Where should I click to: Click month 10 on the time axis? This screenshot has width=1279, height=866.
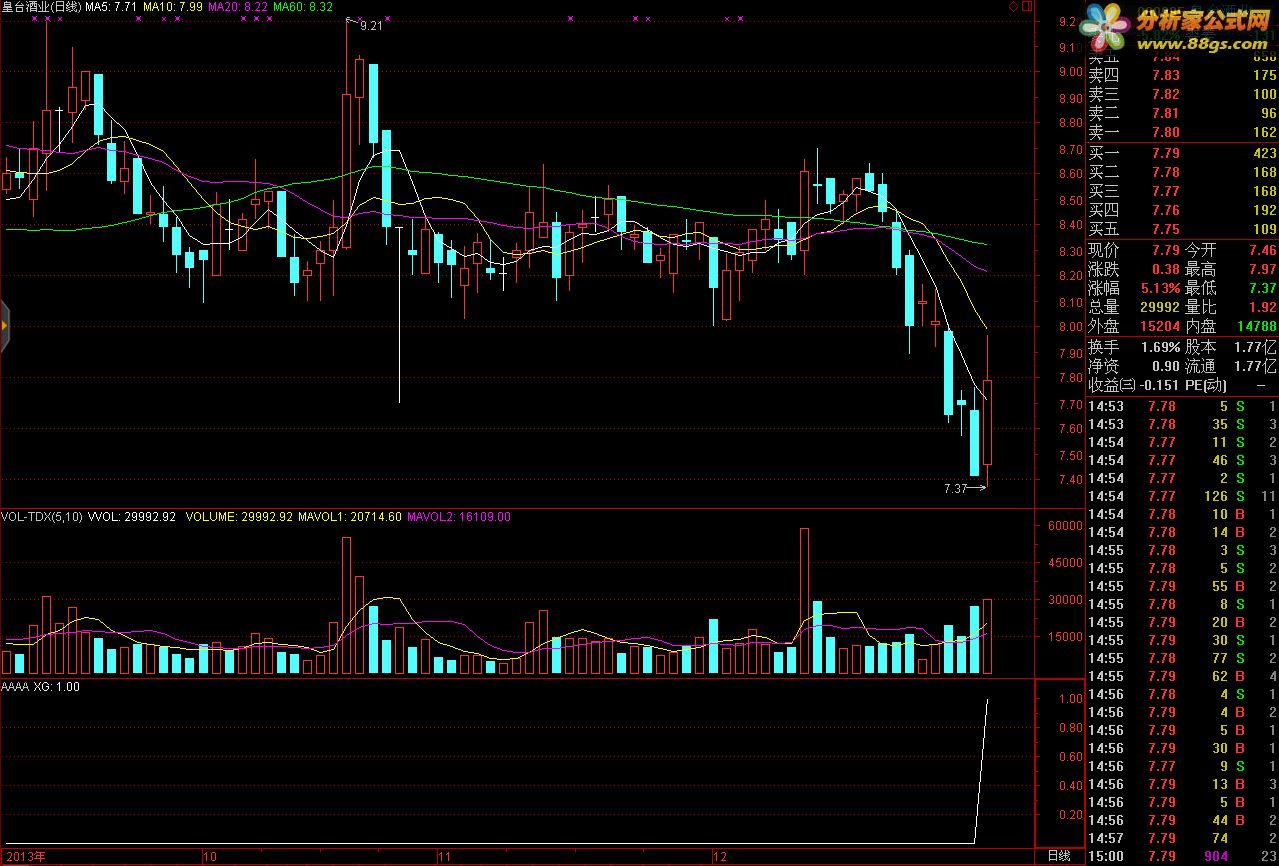[x=209, y=857]
